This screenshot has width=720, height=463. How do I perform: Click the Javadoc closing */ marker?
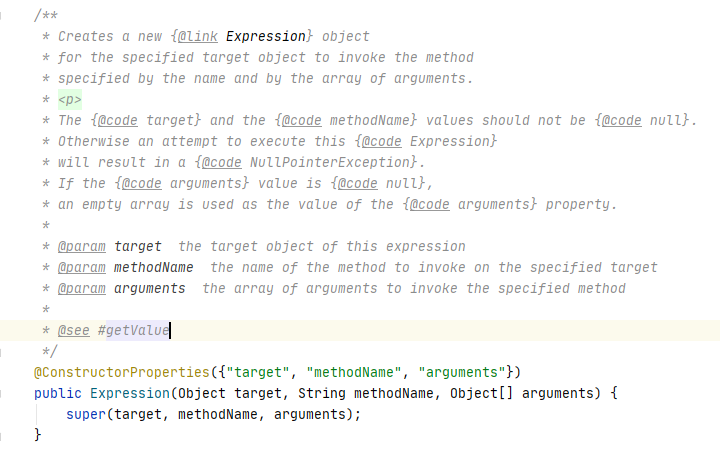coord(46,351)
